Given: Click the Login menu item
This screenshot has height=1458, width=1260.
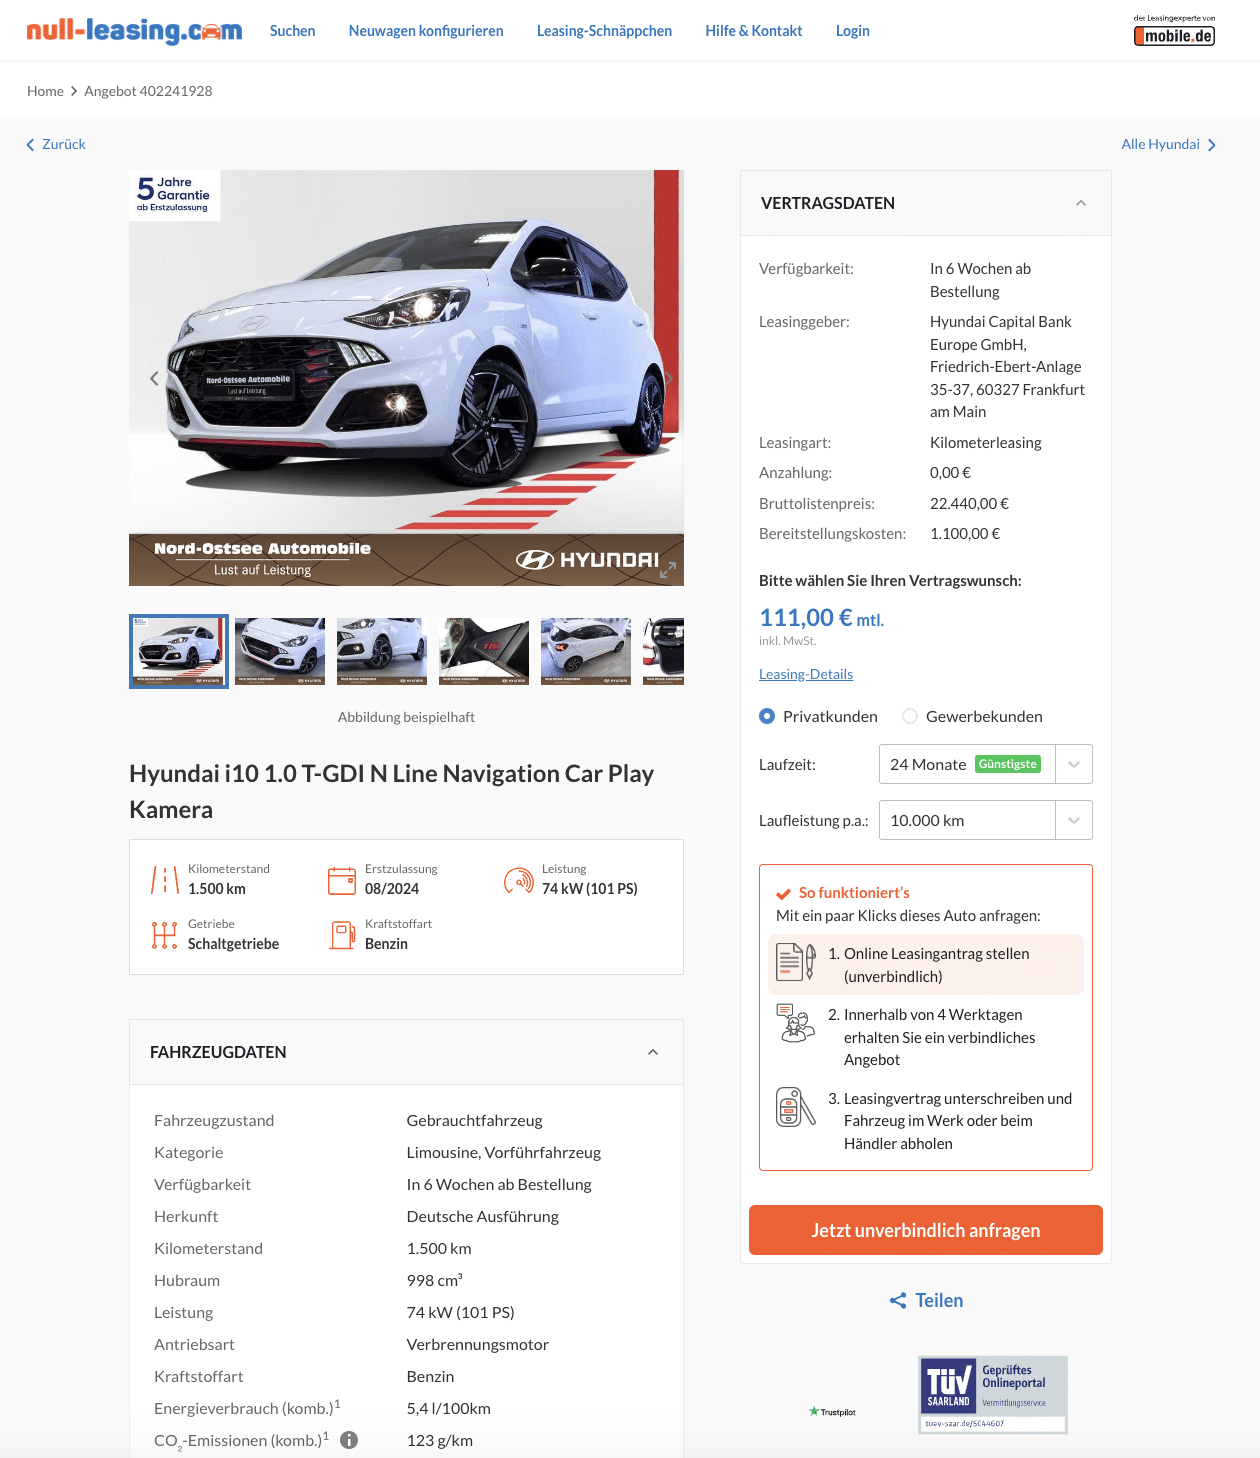Looking at the screenshot, I should pos(853,31).
